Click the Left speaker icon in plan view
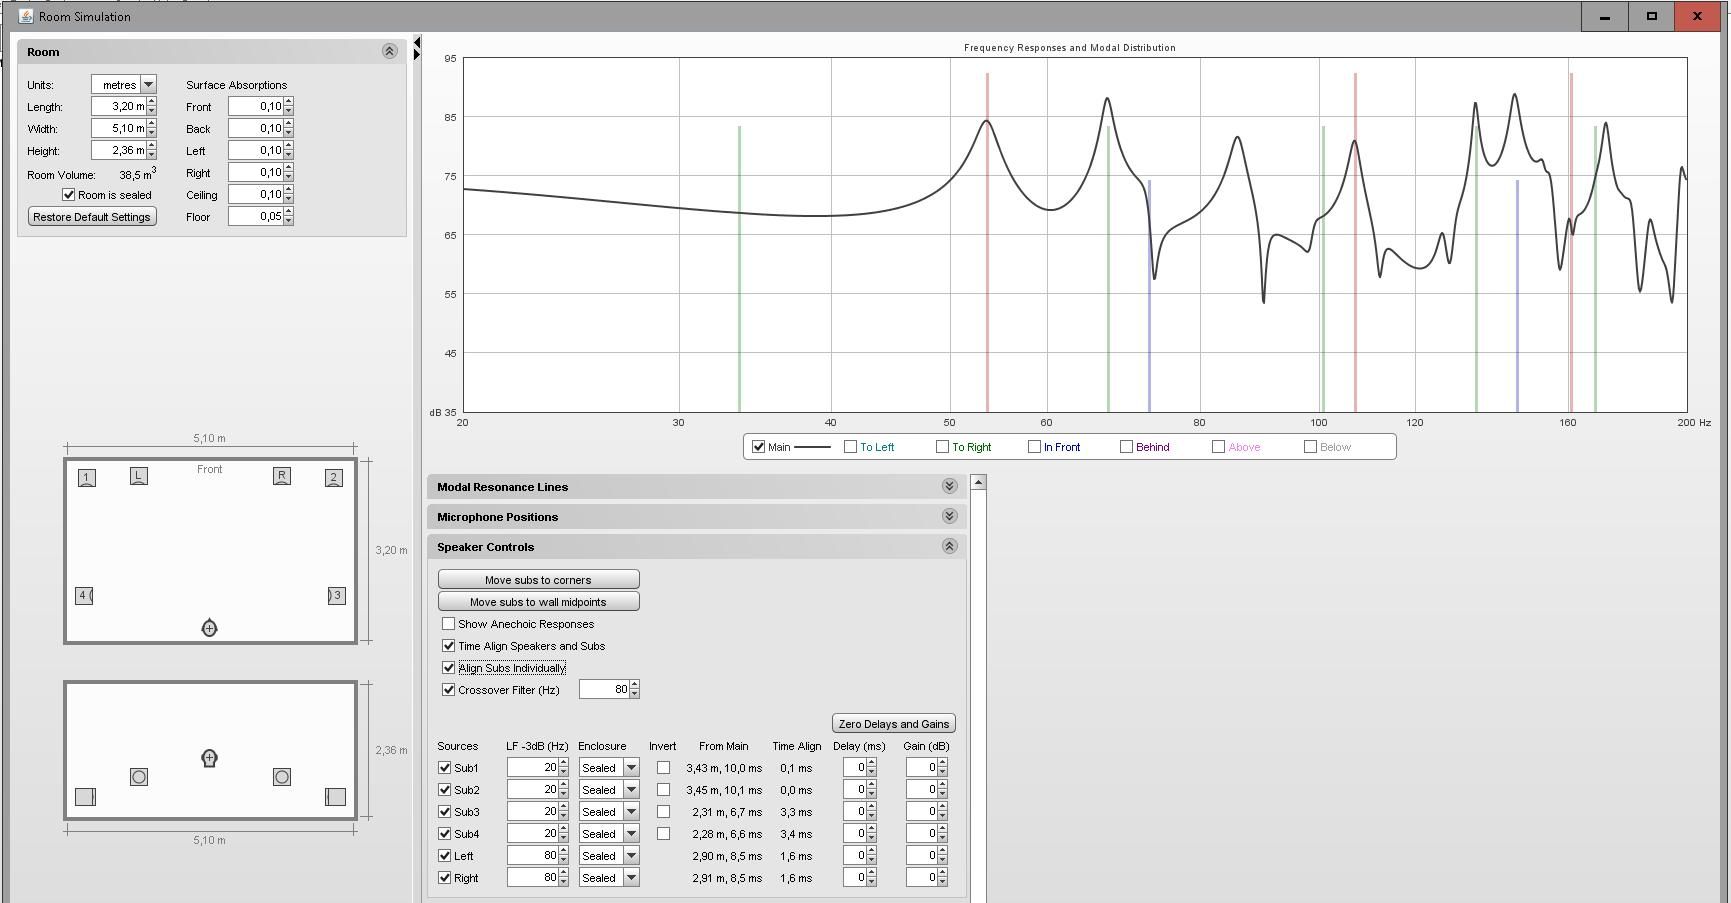The width and height of the screenshot is (1731, 903). tap(139, 476)
